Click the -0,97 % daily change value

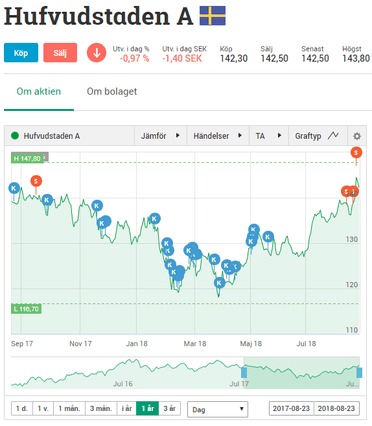[x=135, y=59]
